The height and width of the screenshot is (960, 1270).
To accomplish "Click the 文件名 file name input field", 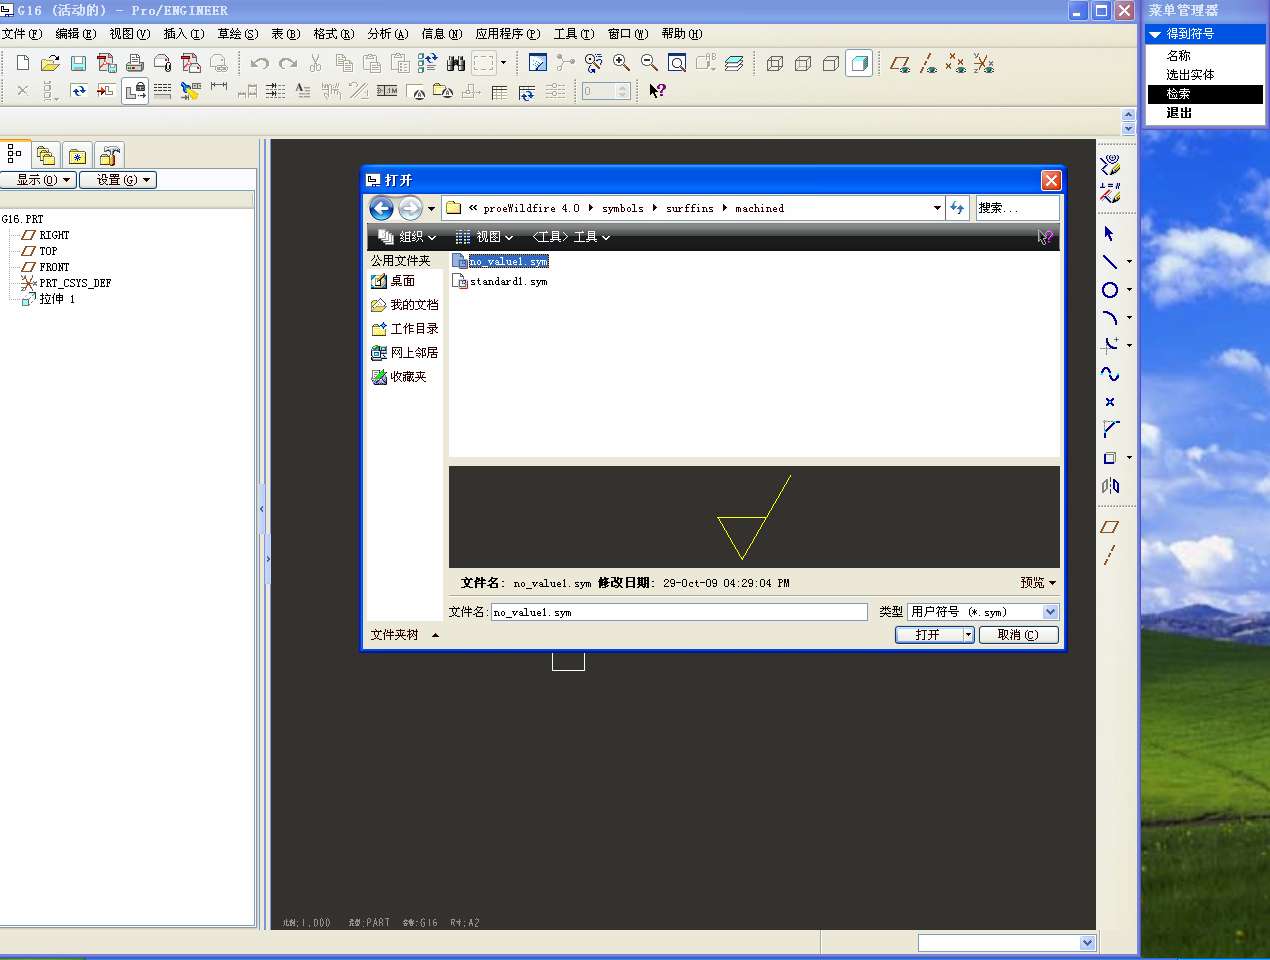I will [x=679, y=612].
